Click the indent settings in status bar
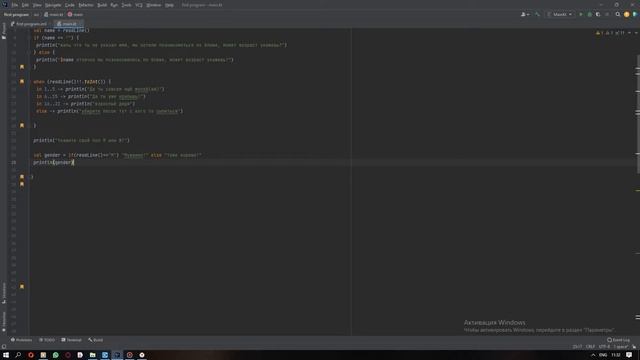This screenshot has width=640, height=360. [x=621, y=347]
